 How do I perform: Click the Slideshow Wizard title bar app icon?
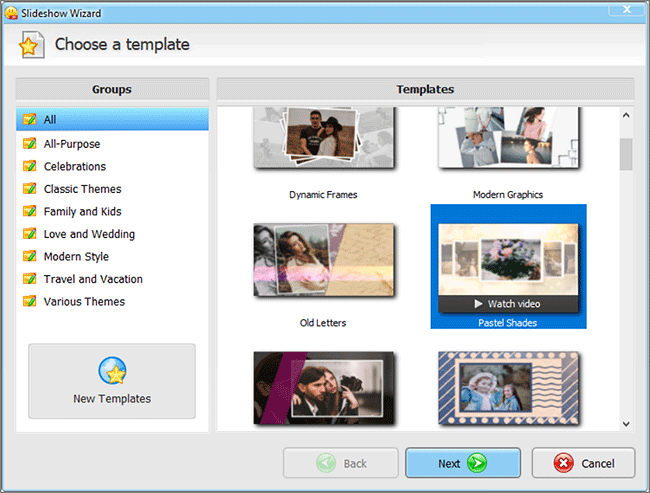pos(11,13)
